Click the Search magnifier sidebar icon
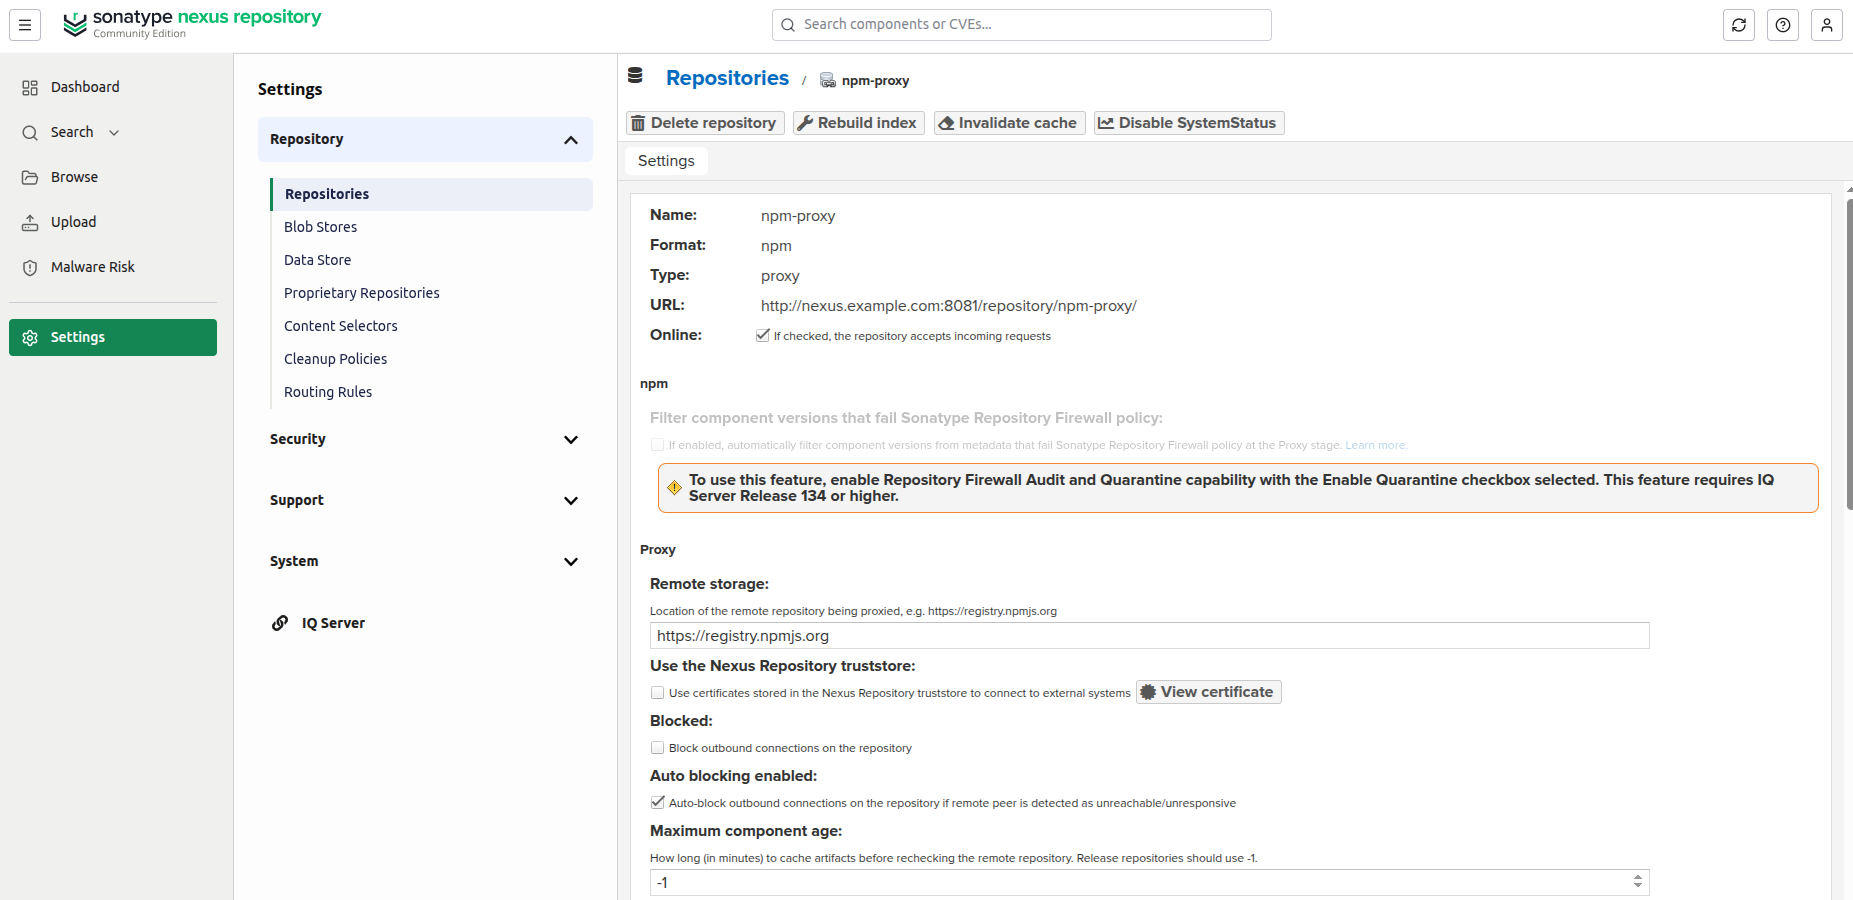The image size is (1853, 900). click(30, 133)
